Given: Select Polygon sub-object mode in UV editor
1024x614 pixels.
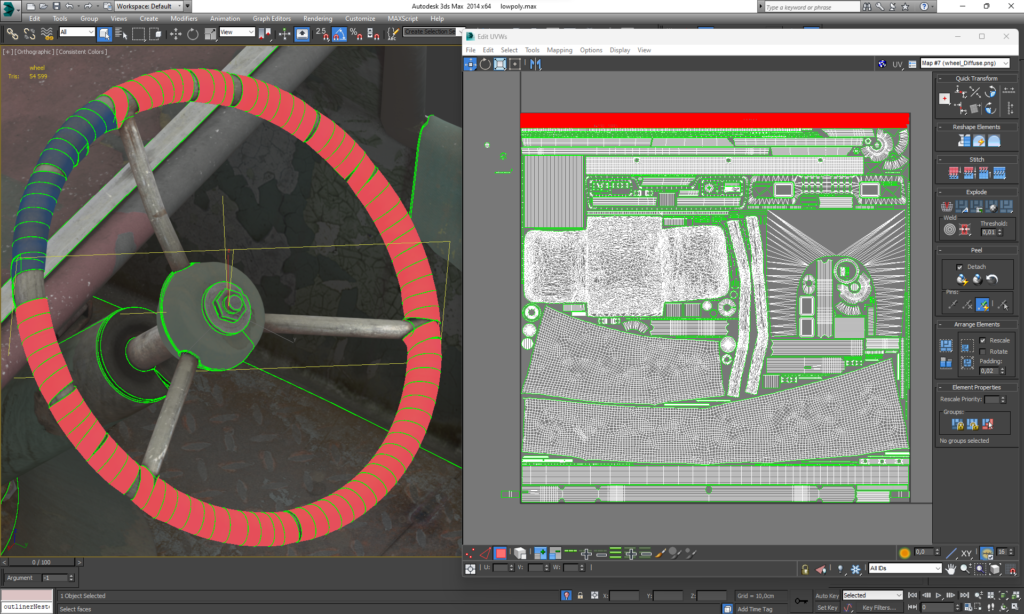Looking at the screenshot, I should [x=500, y=552].
